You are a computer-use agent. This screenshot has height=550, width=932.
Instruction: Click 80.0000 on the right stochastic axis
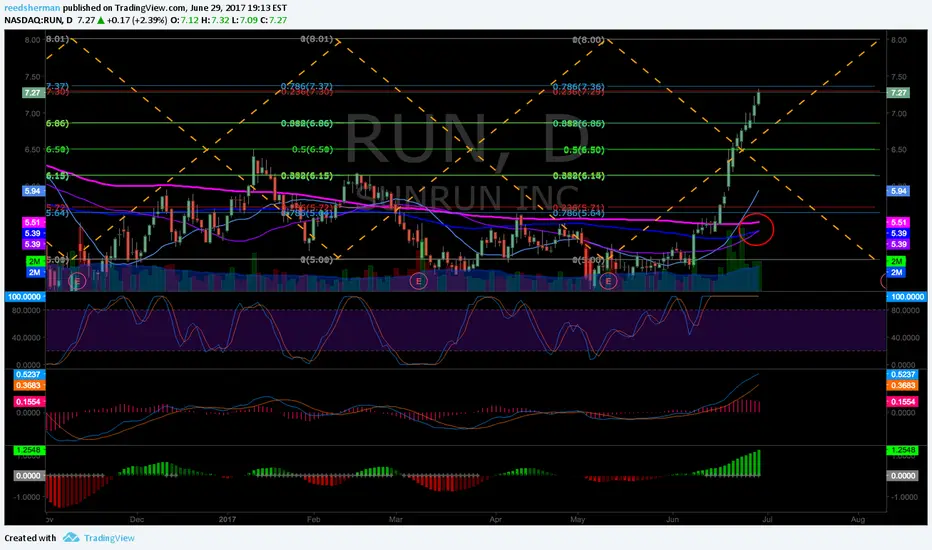coord(903,310)
